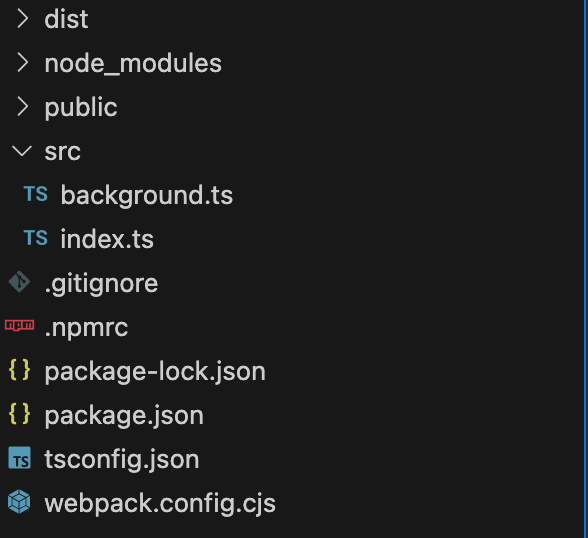Expand the dist folder chevron
This screenshot has height=538, width=588.
click(22, 19)
